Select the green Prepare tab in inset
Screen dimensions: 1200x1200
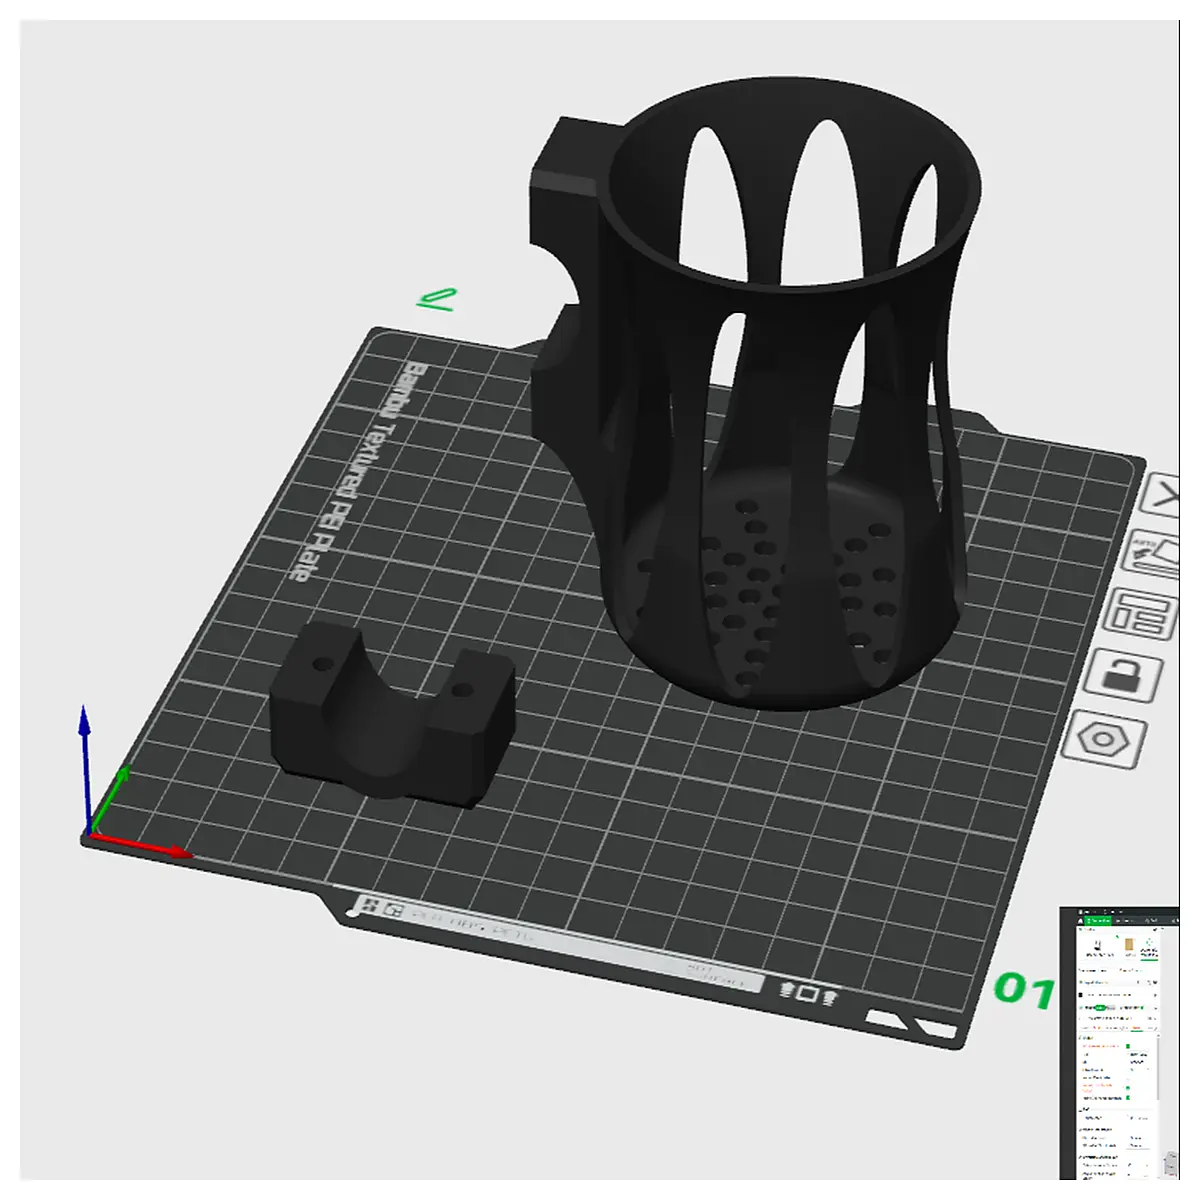point(1100,920)
